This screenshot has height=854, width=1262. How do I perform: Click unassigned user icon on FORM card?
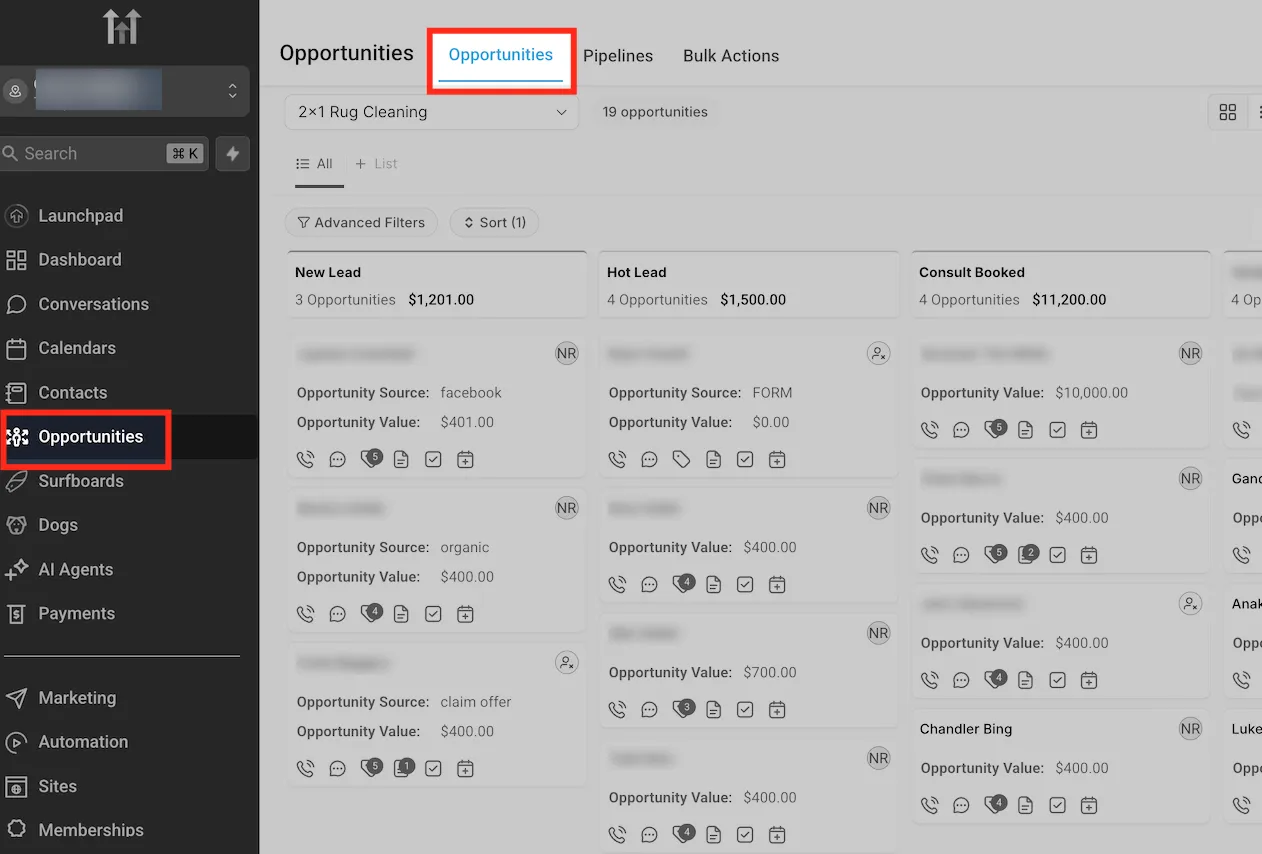(878, 353)
